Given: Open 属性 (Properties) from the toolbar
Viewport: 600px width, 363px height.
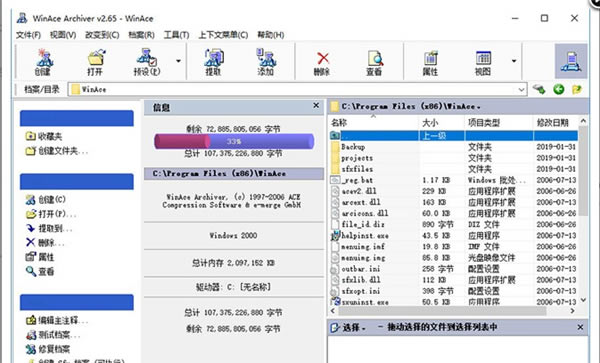Looking at the screenshot, I should tap(430, 63).
